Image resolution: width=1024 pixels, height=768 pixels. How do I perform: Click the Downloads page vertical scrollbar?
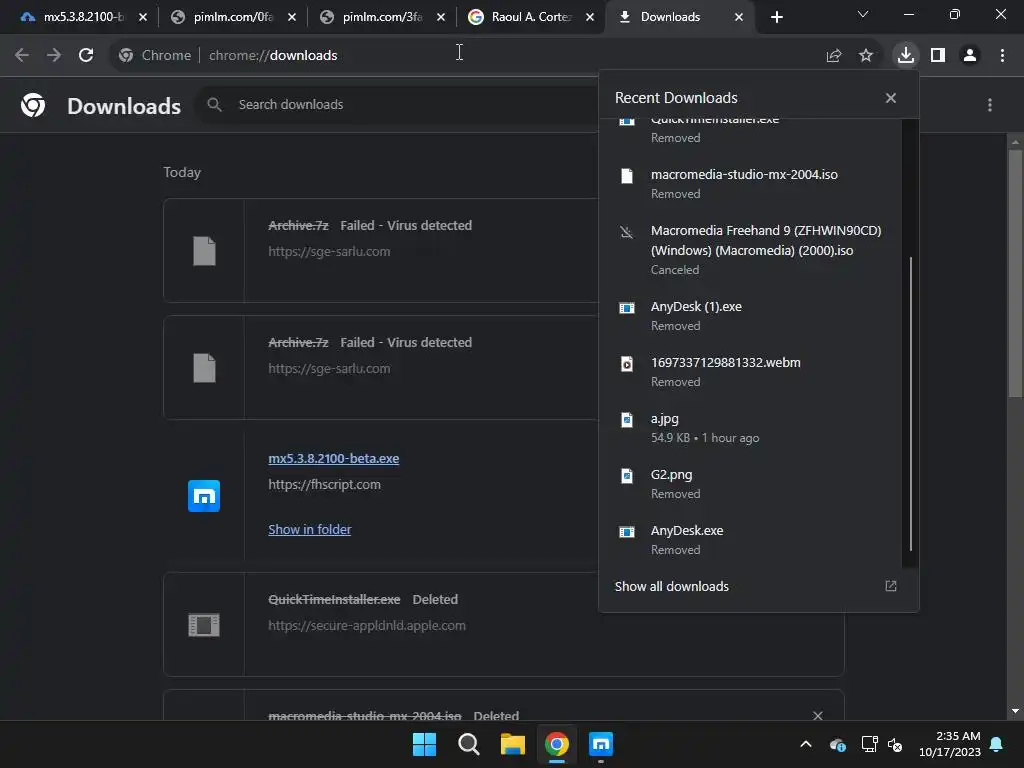[x=1015, y=273]
